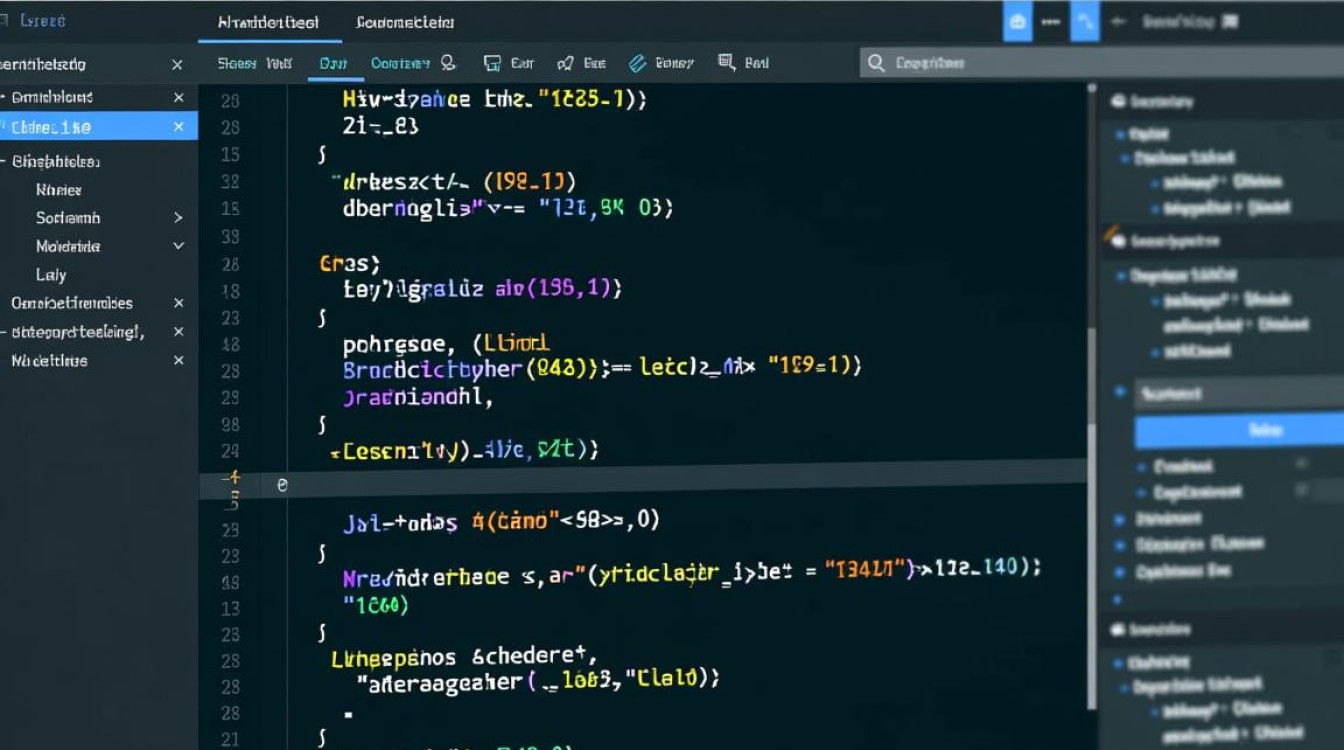Click the blue undo arrow icon top right
Screen dimensions: 1344x750
pyautogui.click(x=1086, y=21)
